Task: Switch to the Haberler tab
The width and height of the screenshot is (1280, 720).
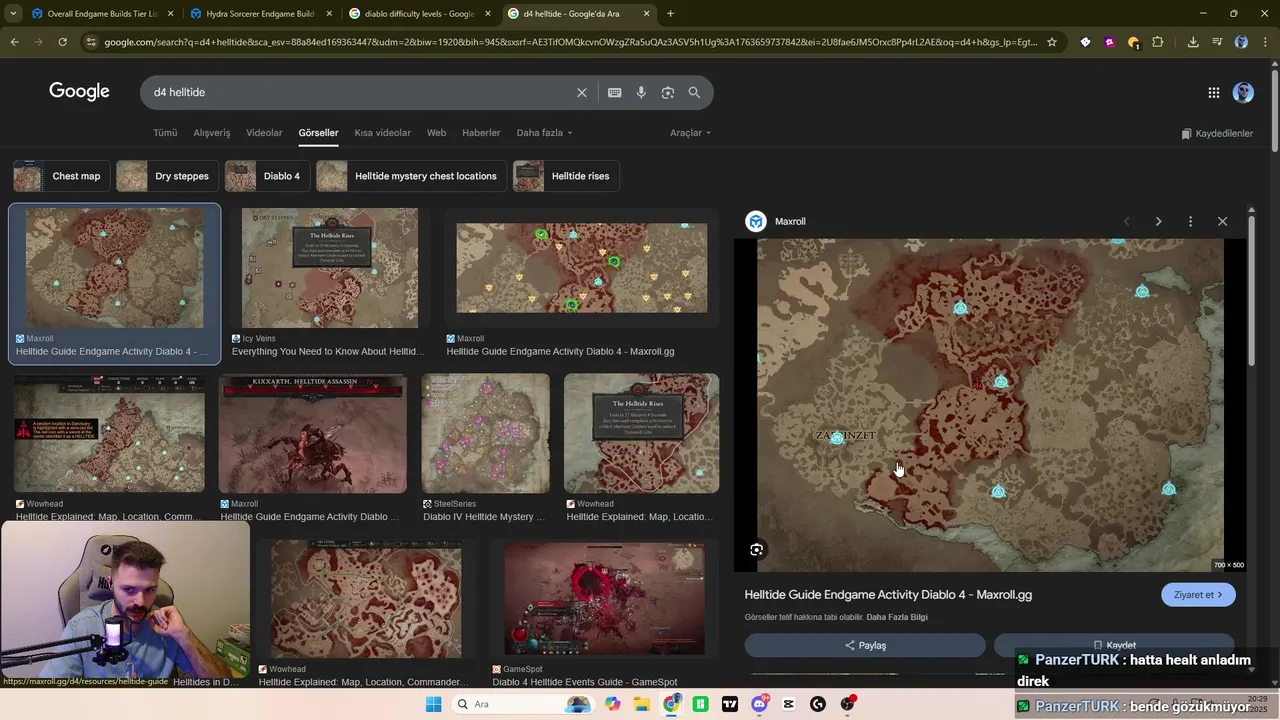Action: pos(481,133)
